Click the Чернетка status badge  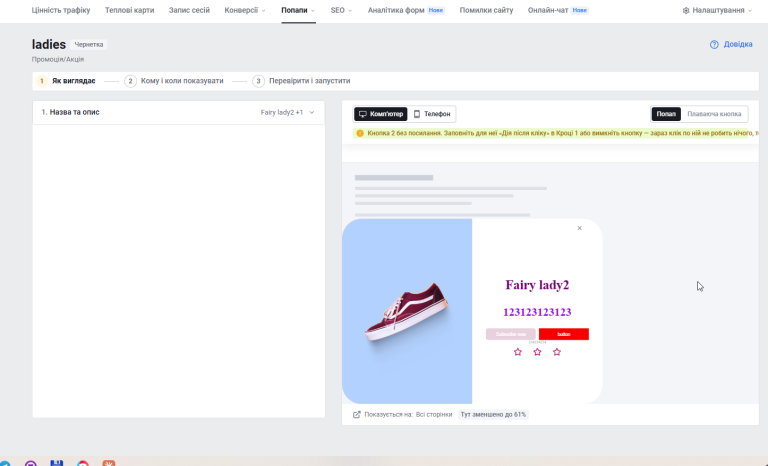click(x=89, y=45)
